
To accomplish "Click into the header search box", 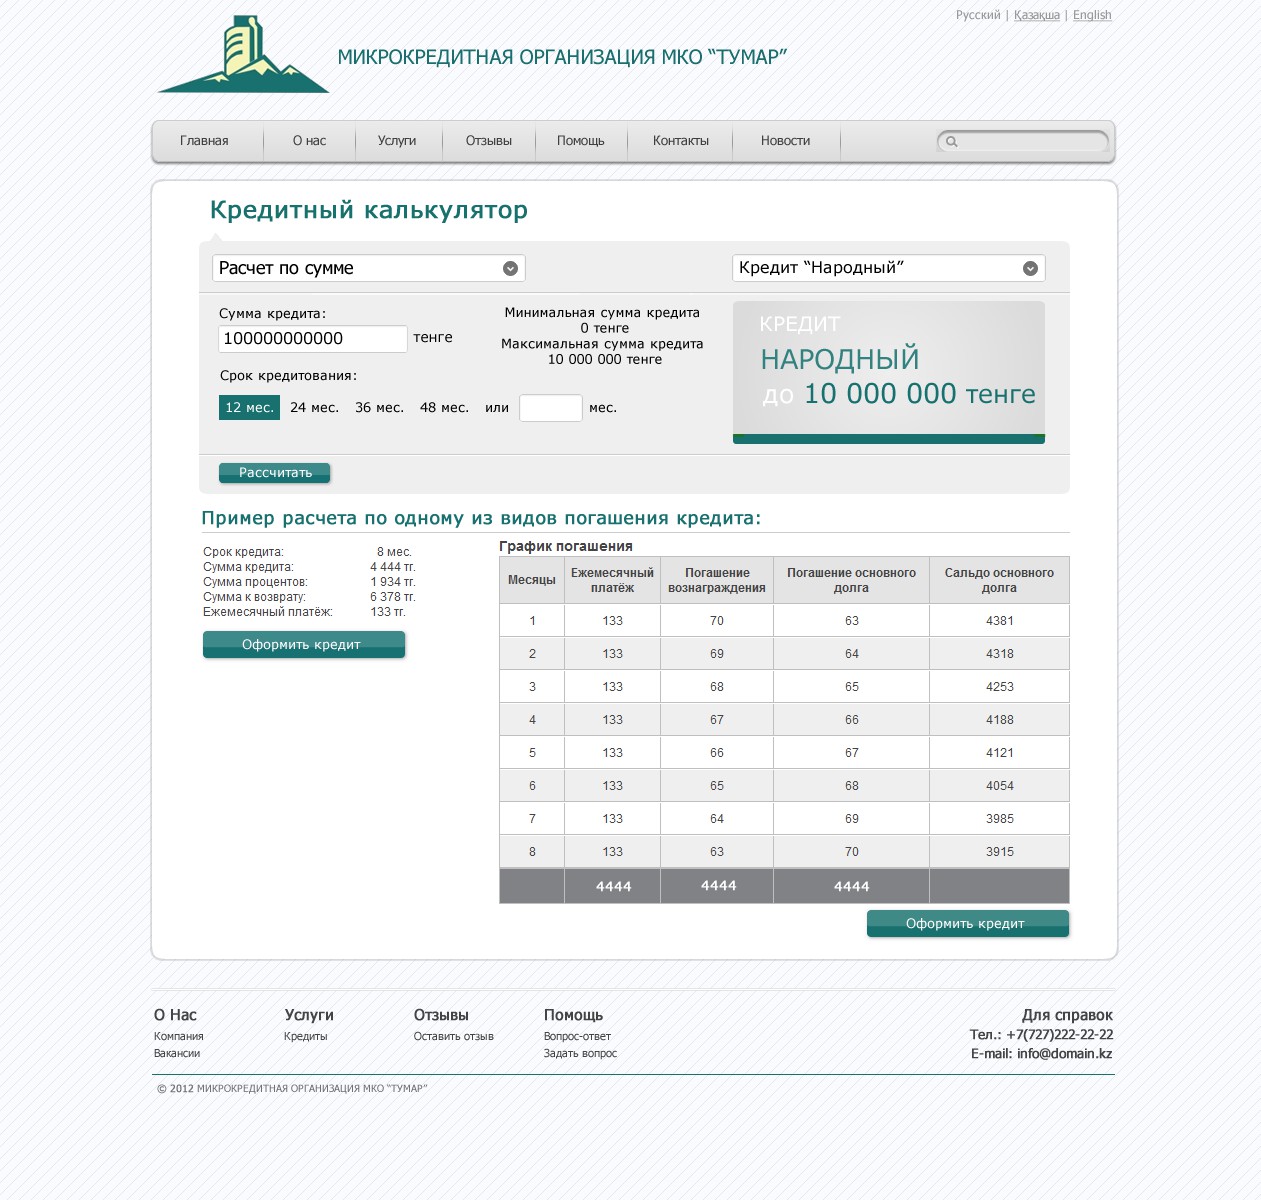I will click(x=1023, y=142).
